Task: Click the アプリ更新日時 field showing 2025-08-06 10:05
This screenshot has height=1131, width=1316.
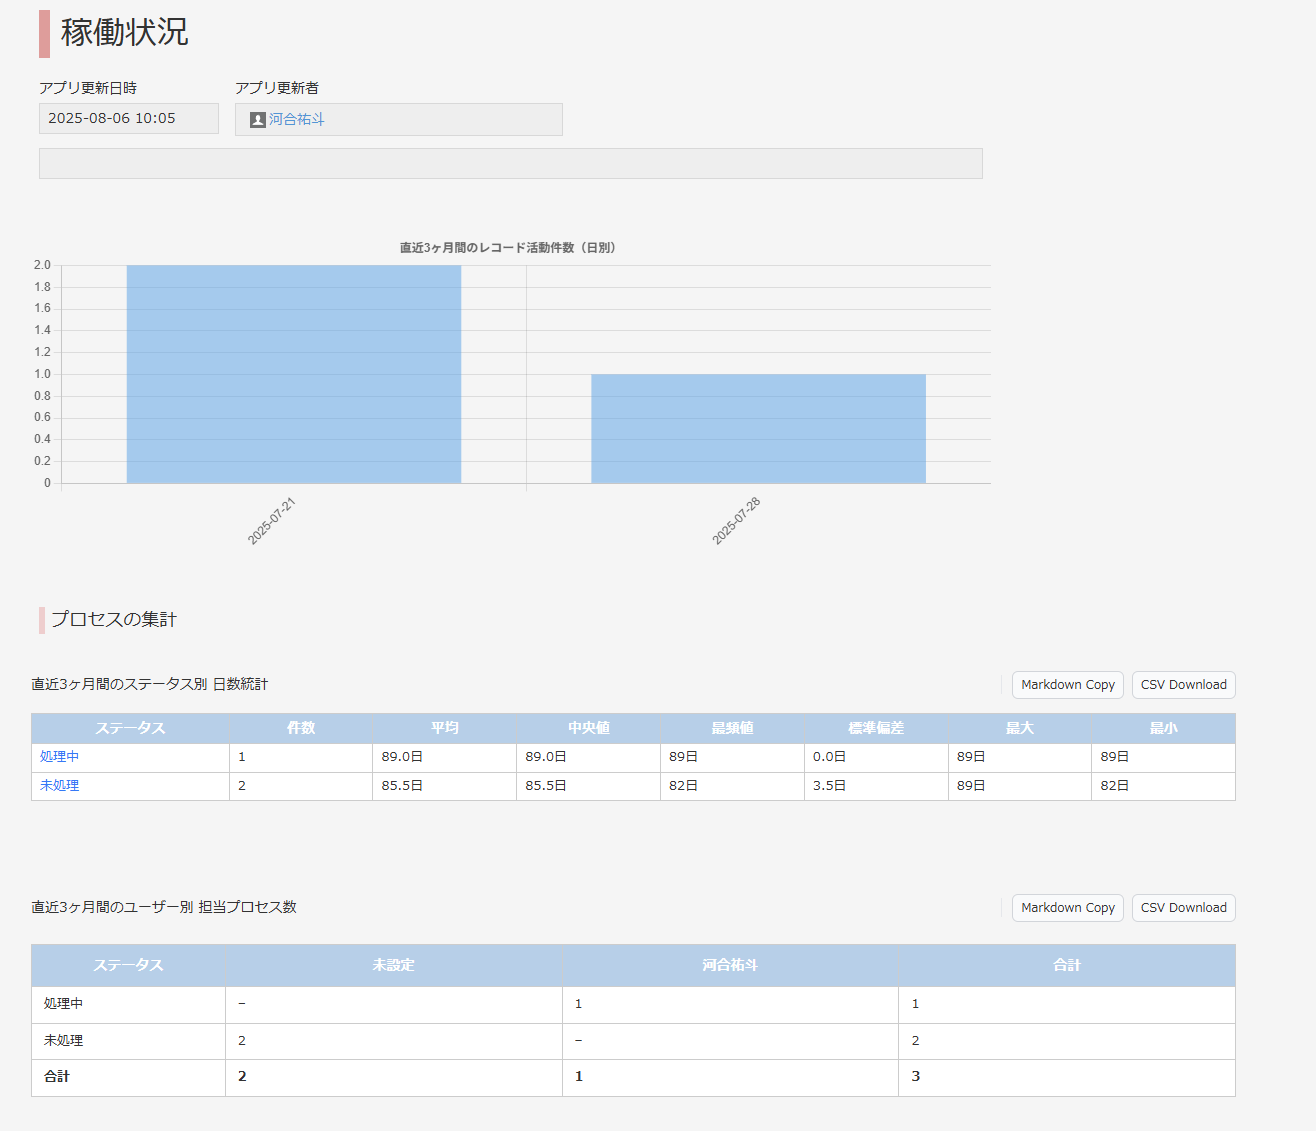Action: pos(129,118)
